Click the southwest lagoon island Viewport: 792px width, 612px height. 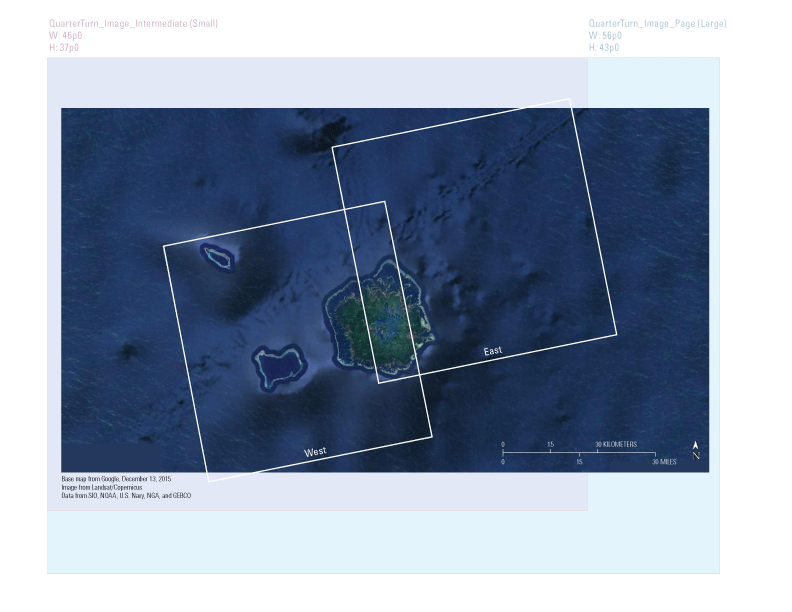tap(279, 366)
